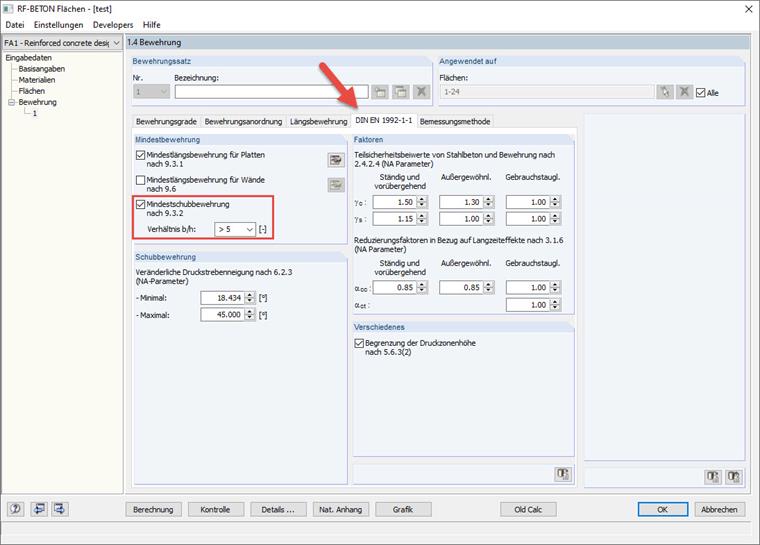Open the help icon at bottom left
This screenshot has width=760, height=545.
click(x=16, y=509)
